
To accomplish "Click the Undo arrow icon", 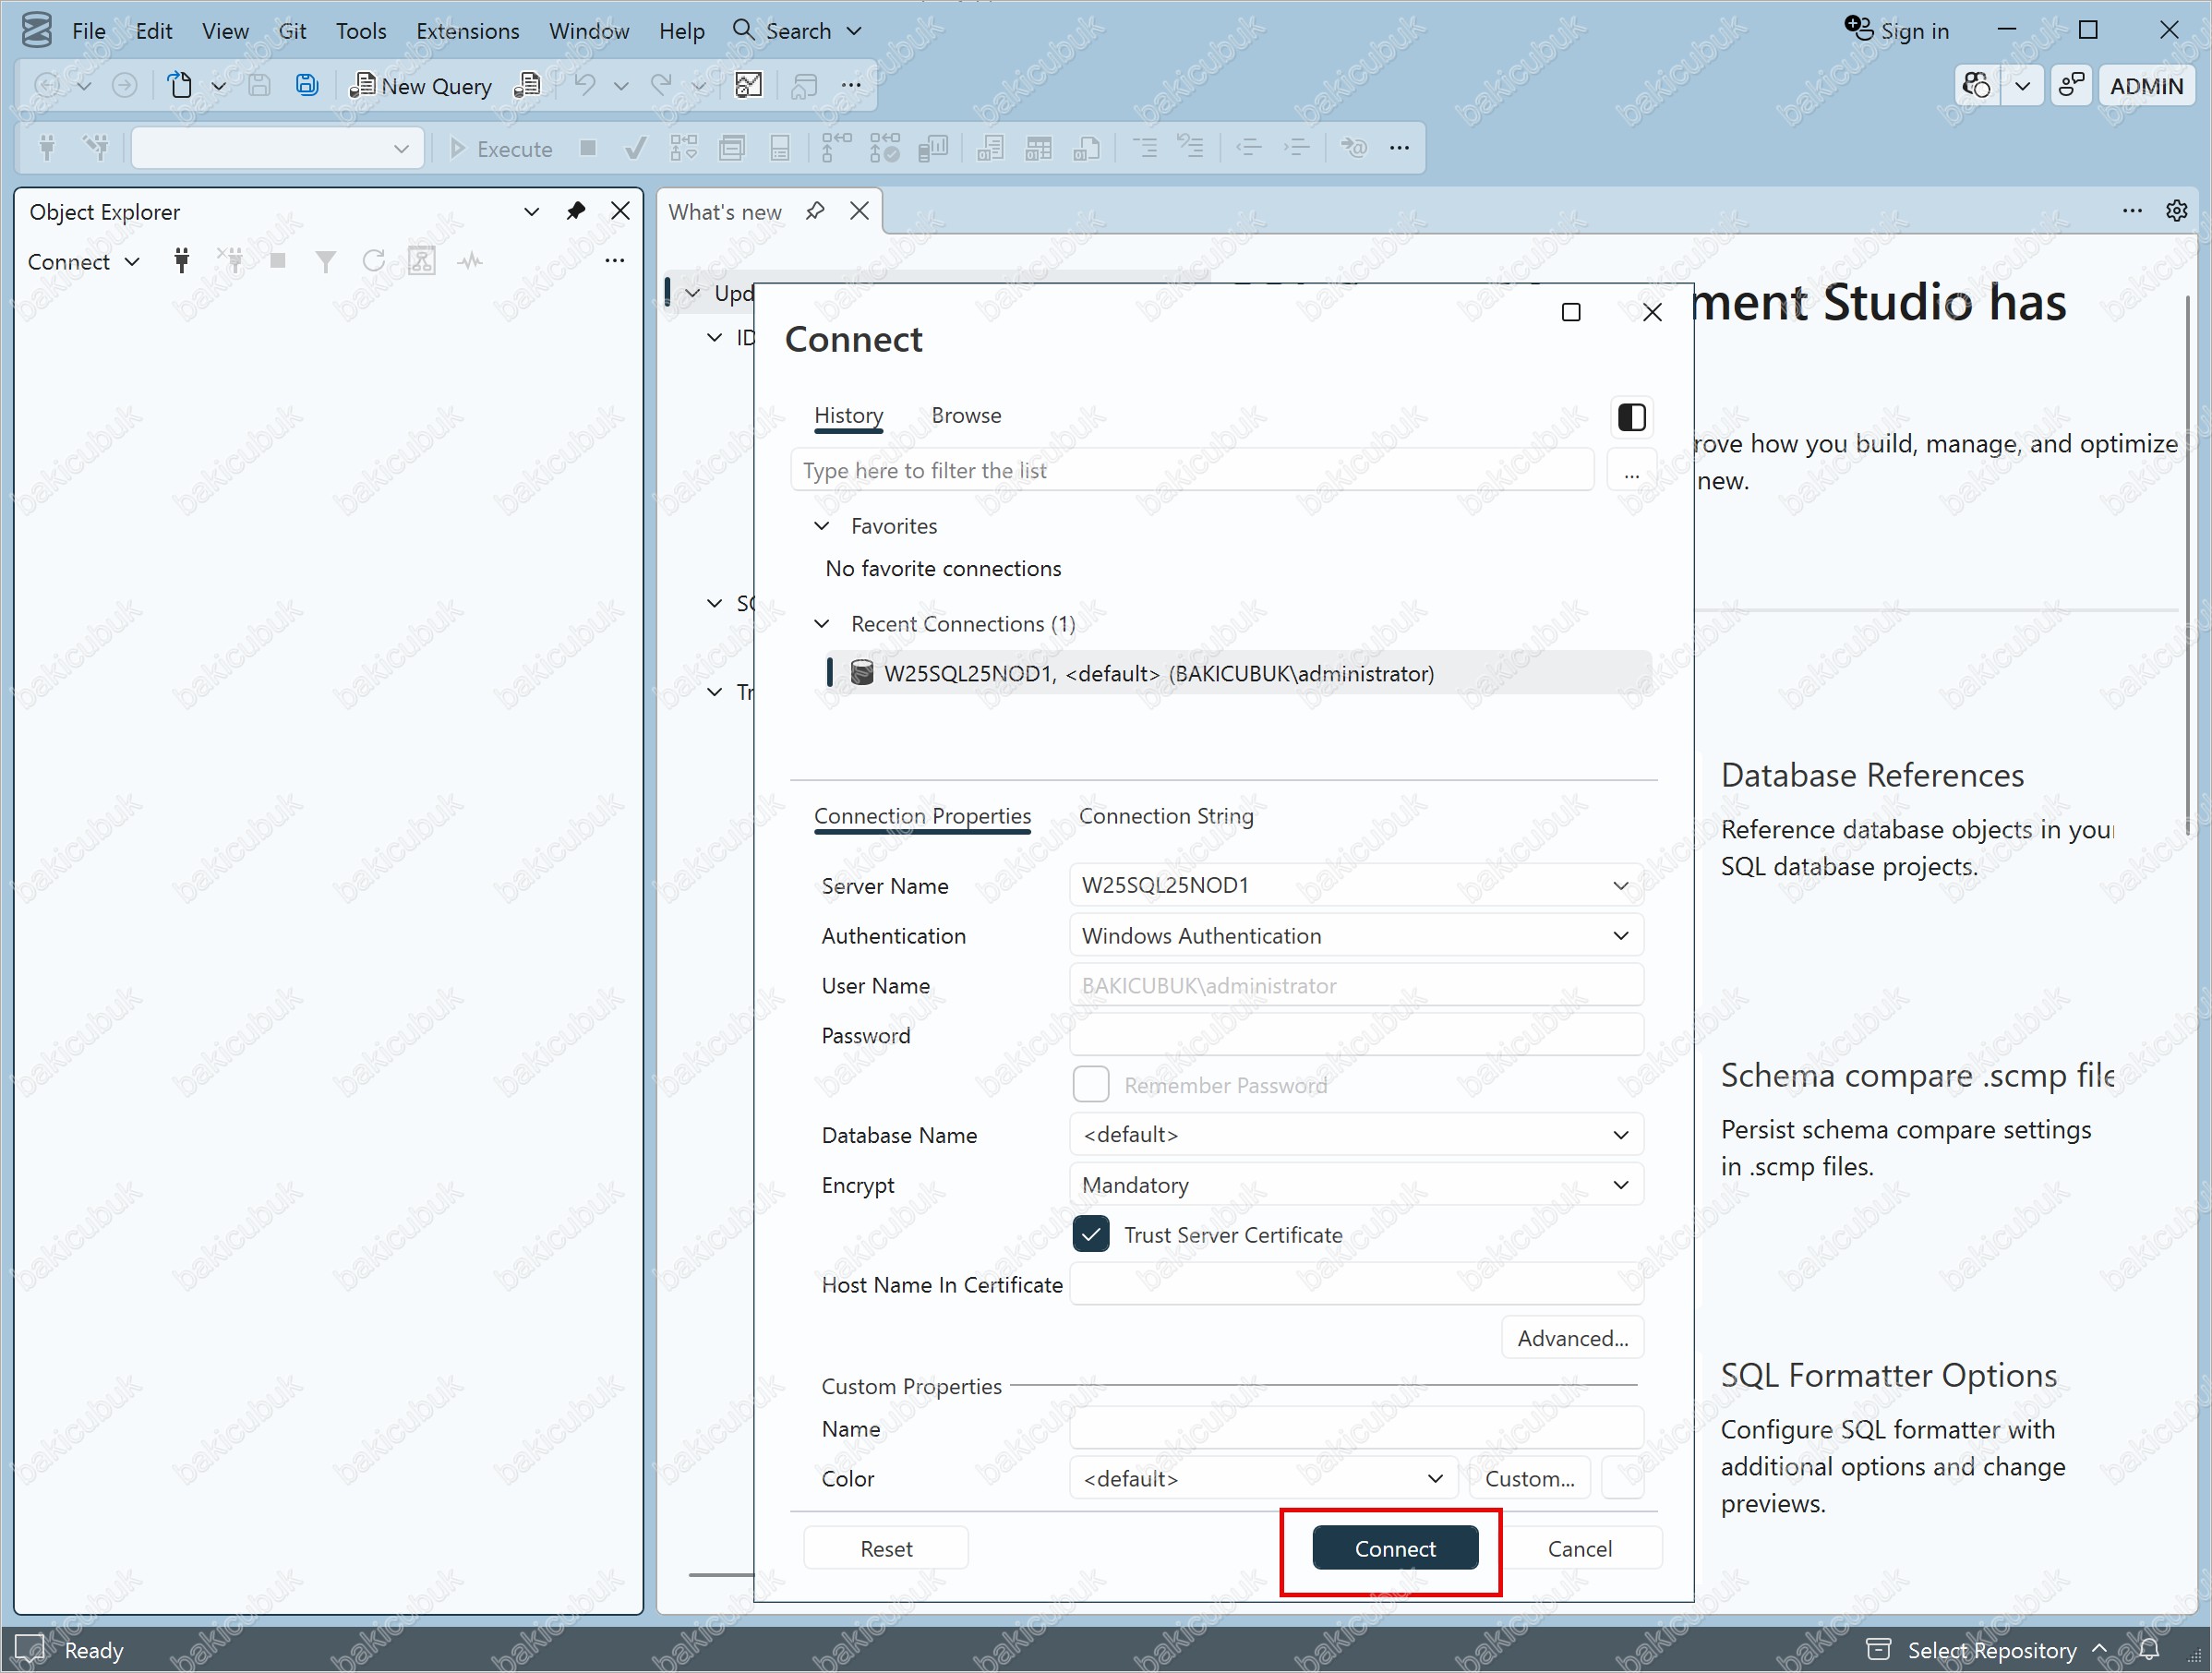I will (585, 85).
